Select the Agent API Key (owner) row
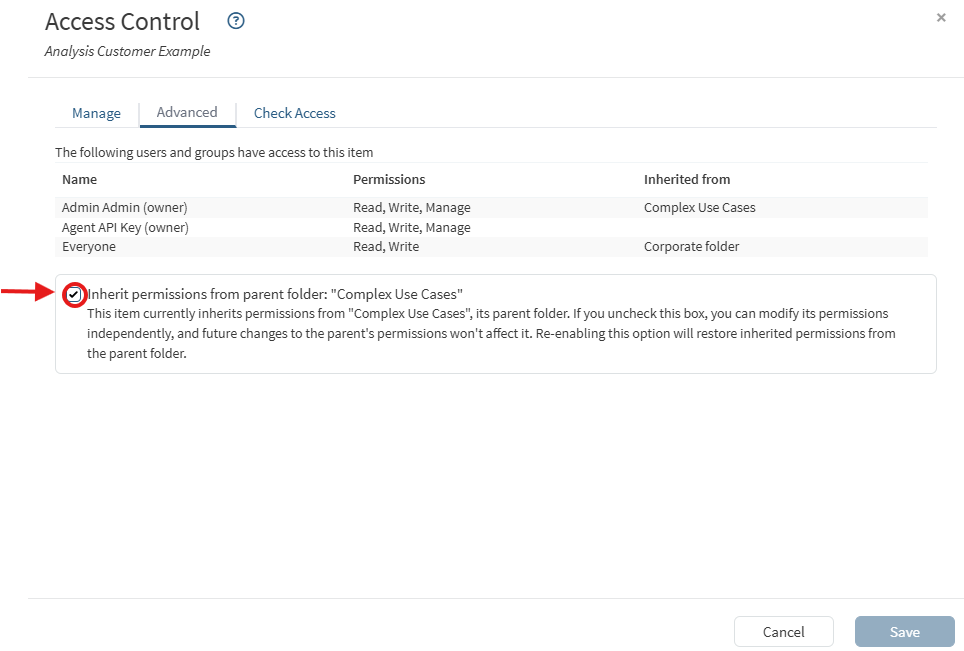The width and height of the screenshot is (964, 651). [x=125, y=227]
